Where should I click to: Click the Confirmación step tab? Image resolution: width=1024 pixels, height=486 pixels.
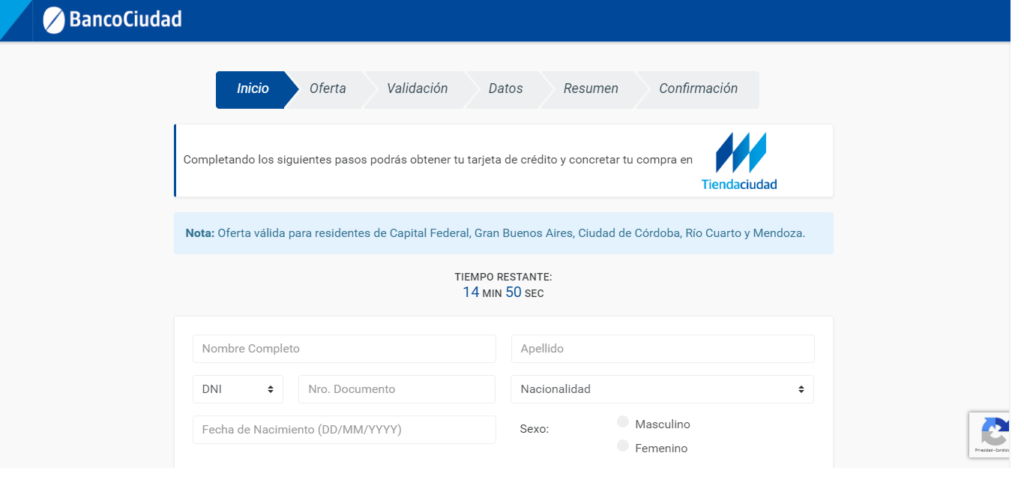(x=698, y=89)
